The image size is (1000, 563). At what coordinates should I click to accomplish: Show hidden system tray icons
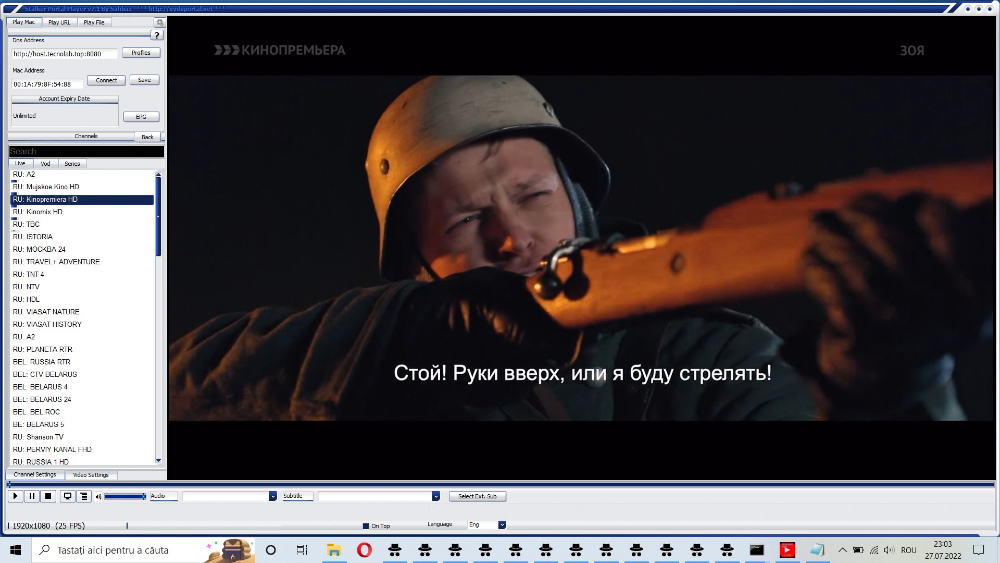pyautogui.click(x=842, y=550)
